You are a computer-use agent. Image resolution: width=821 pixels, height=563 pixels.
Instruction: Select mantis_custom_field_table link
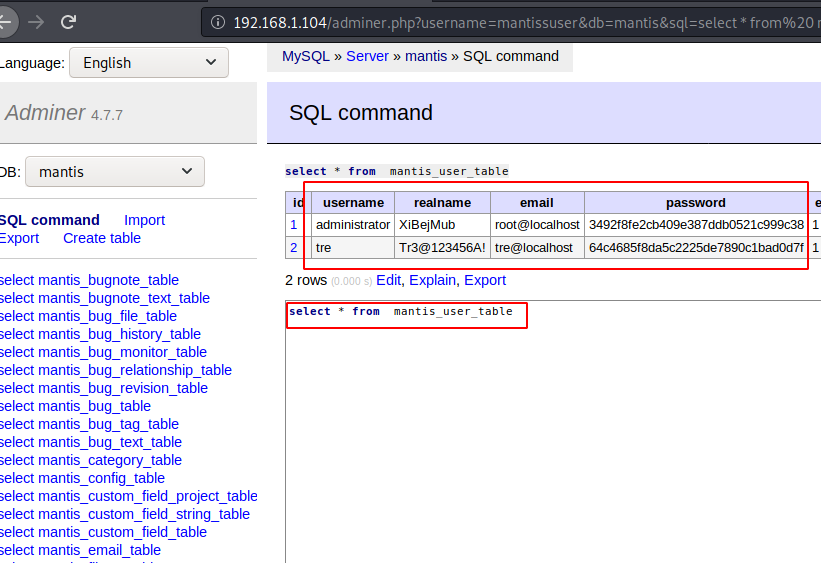point(123,532)
